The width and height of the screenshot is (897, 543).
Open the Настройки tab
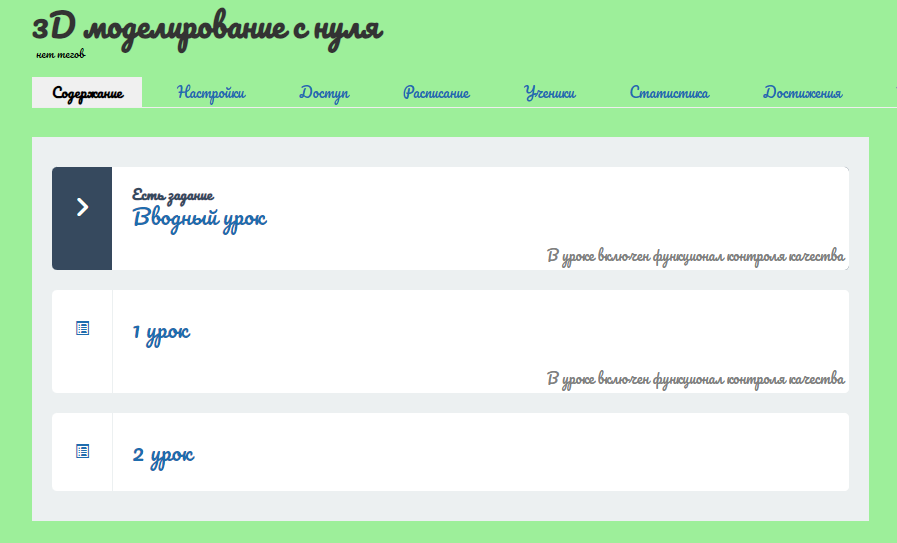(x=211, y=93)
